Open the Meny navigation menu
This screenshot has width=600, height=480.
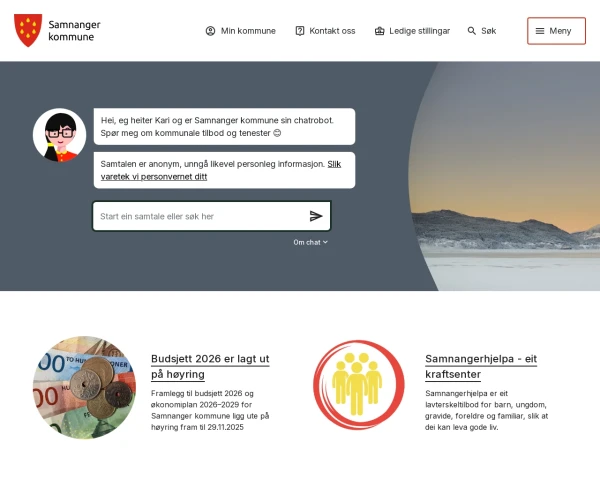tap(556, 31)
